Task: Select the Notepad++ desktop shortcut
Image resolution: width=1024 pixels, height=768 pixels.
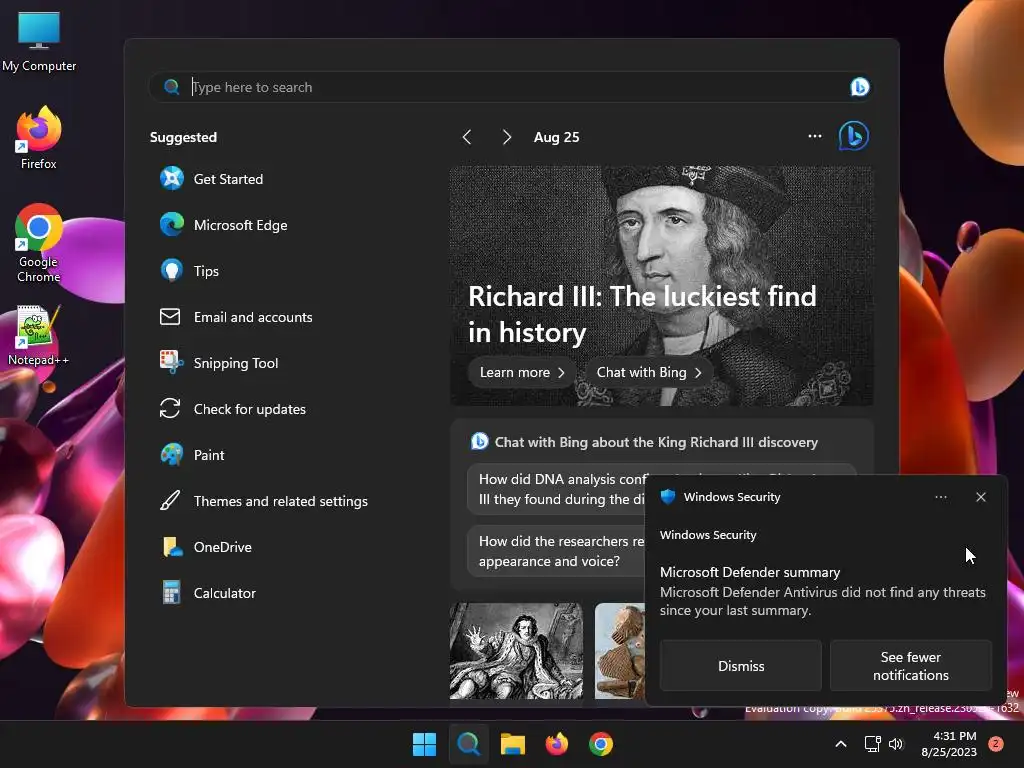Action: (x=39, y=335)
